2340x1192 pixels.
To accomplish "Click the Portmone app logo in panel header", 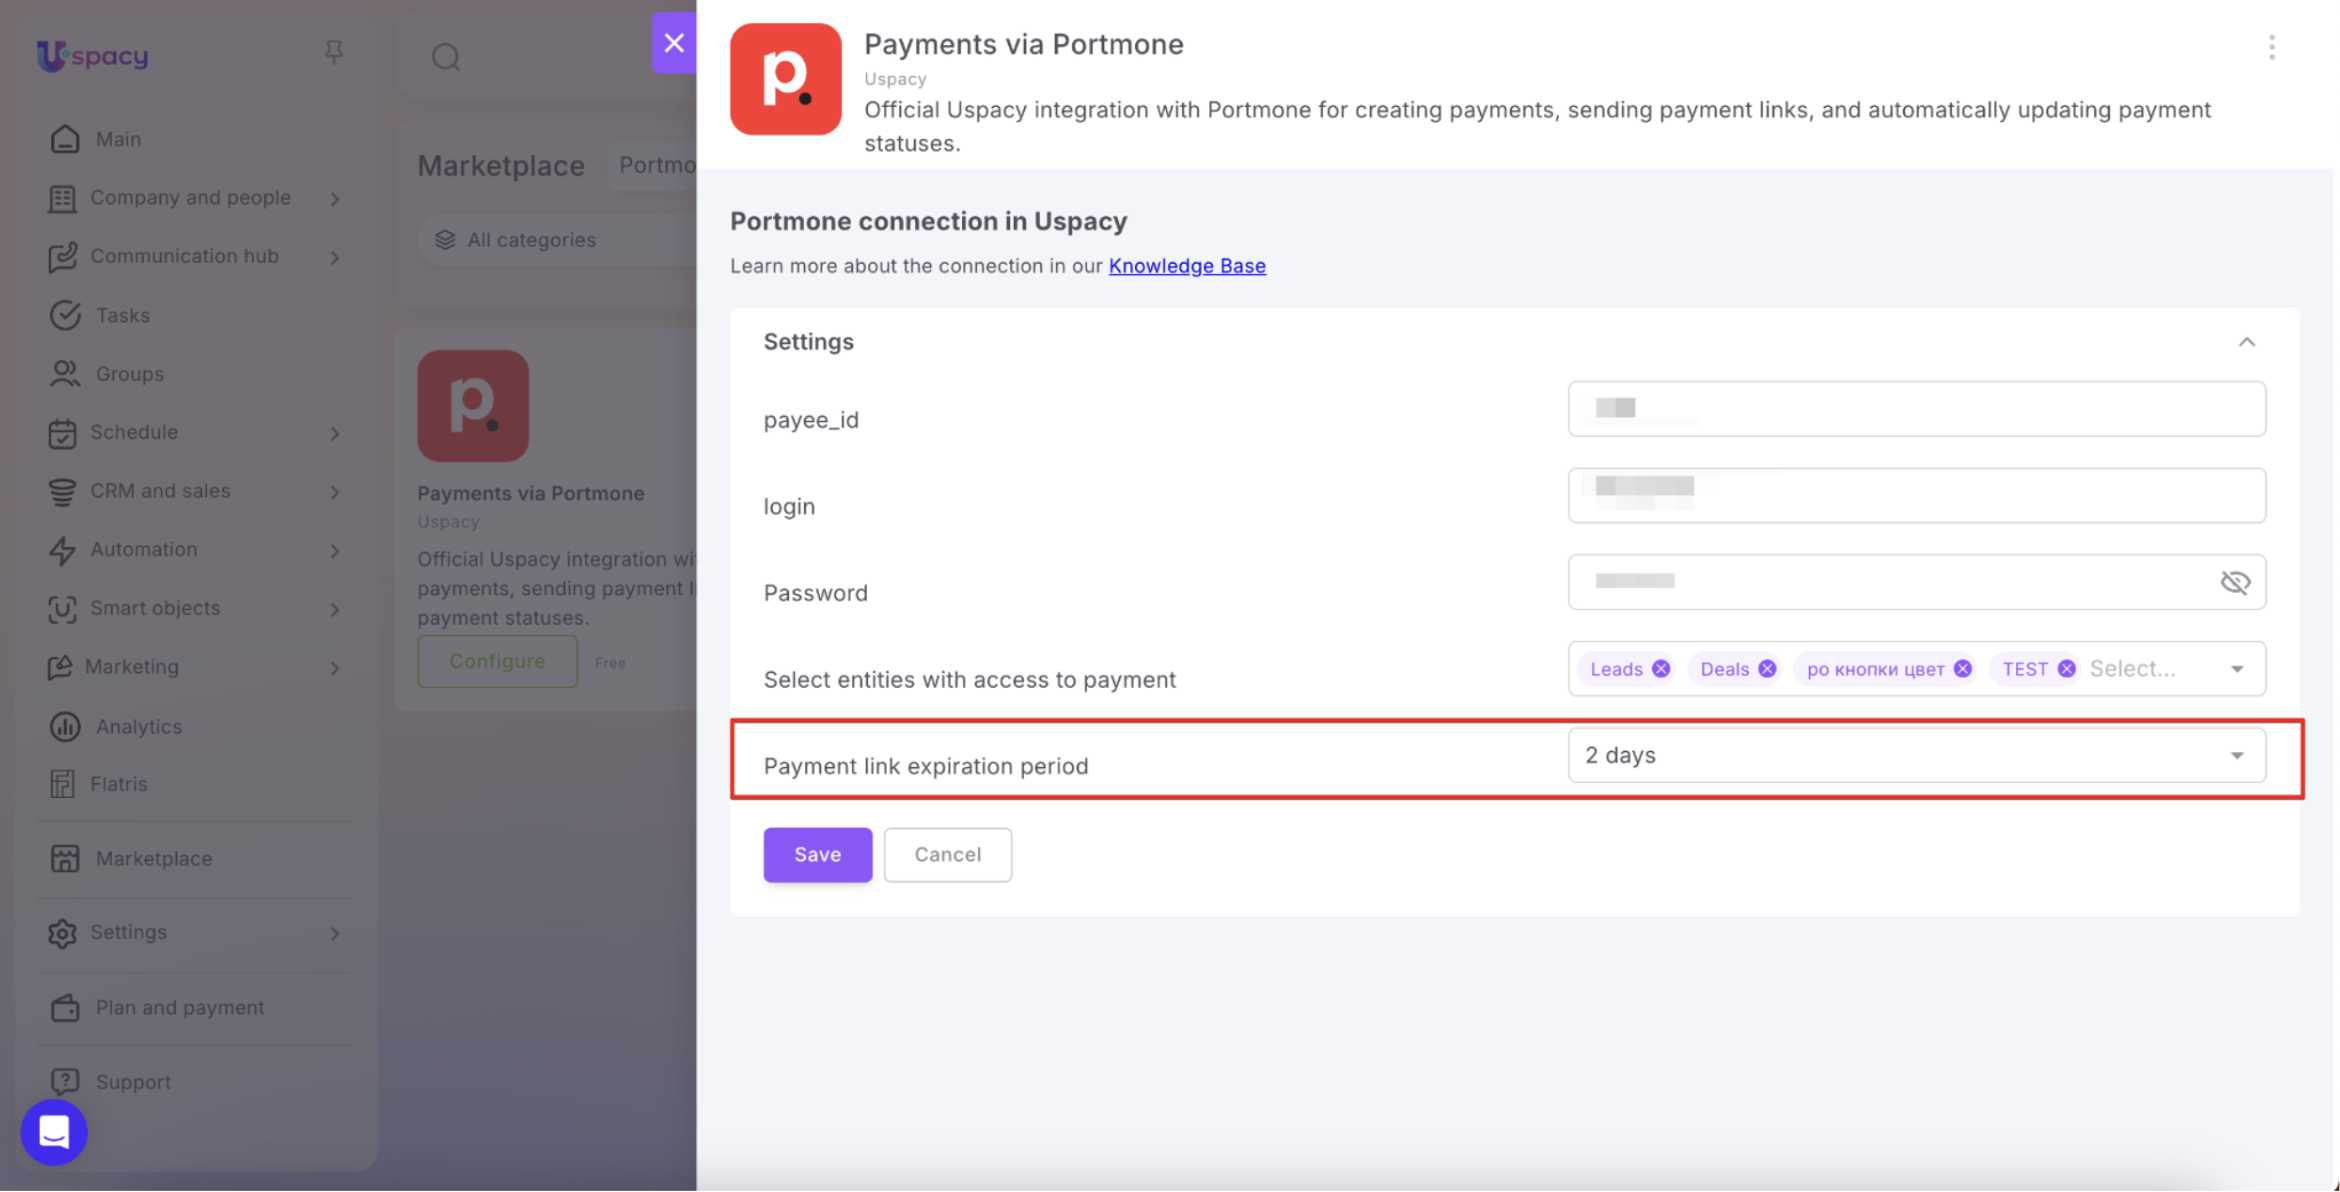I will (786, 79).
